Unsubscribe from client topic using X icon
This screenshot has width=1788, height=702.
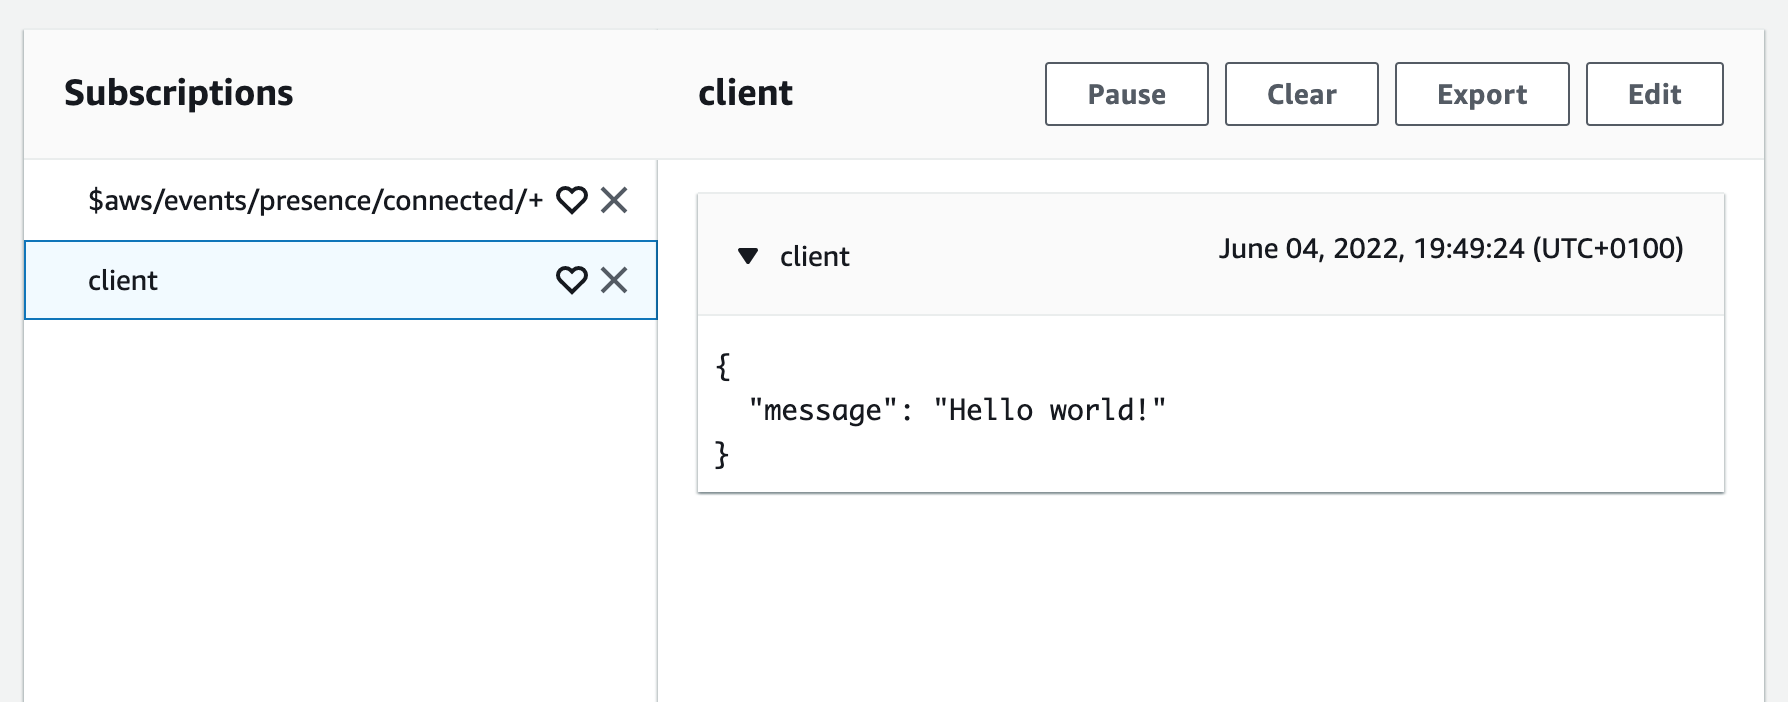click(x=614, y=281)
